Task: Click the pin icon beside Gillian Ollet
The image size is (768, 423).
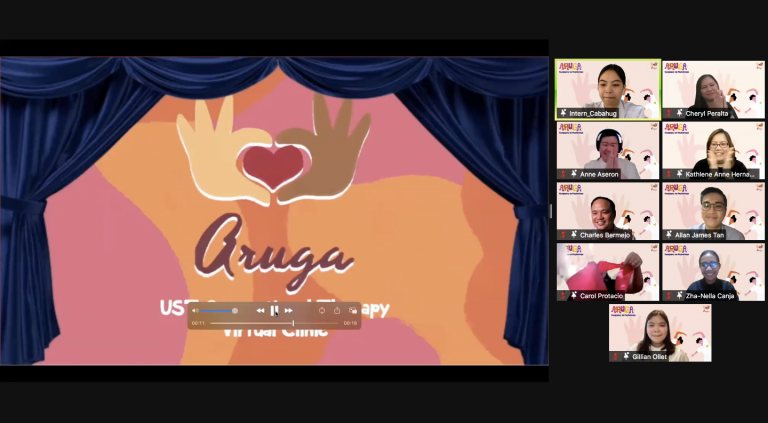Action: 626,356
